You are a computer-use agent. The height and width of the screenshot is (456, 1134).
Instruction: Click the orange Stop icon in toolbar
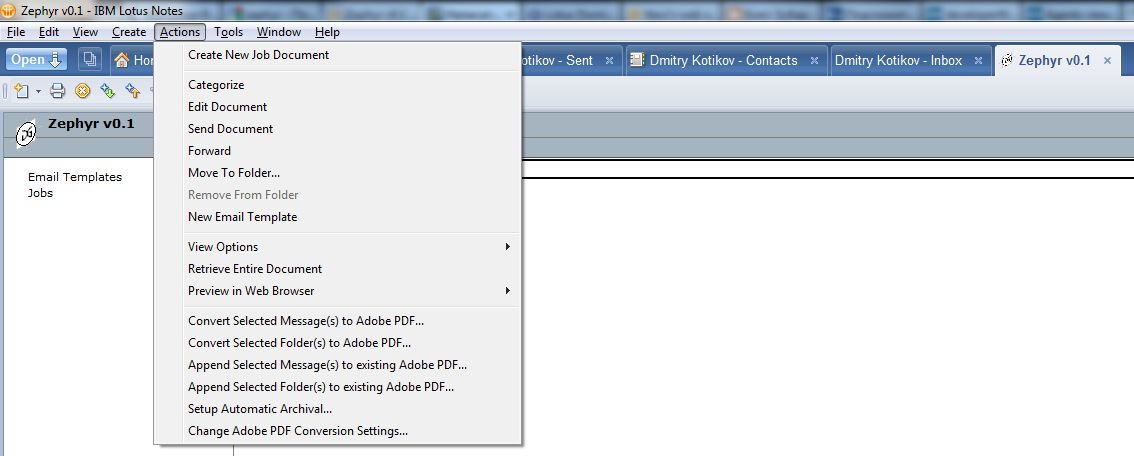83,91
